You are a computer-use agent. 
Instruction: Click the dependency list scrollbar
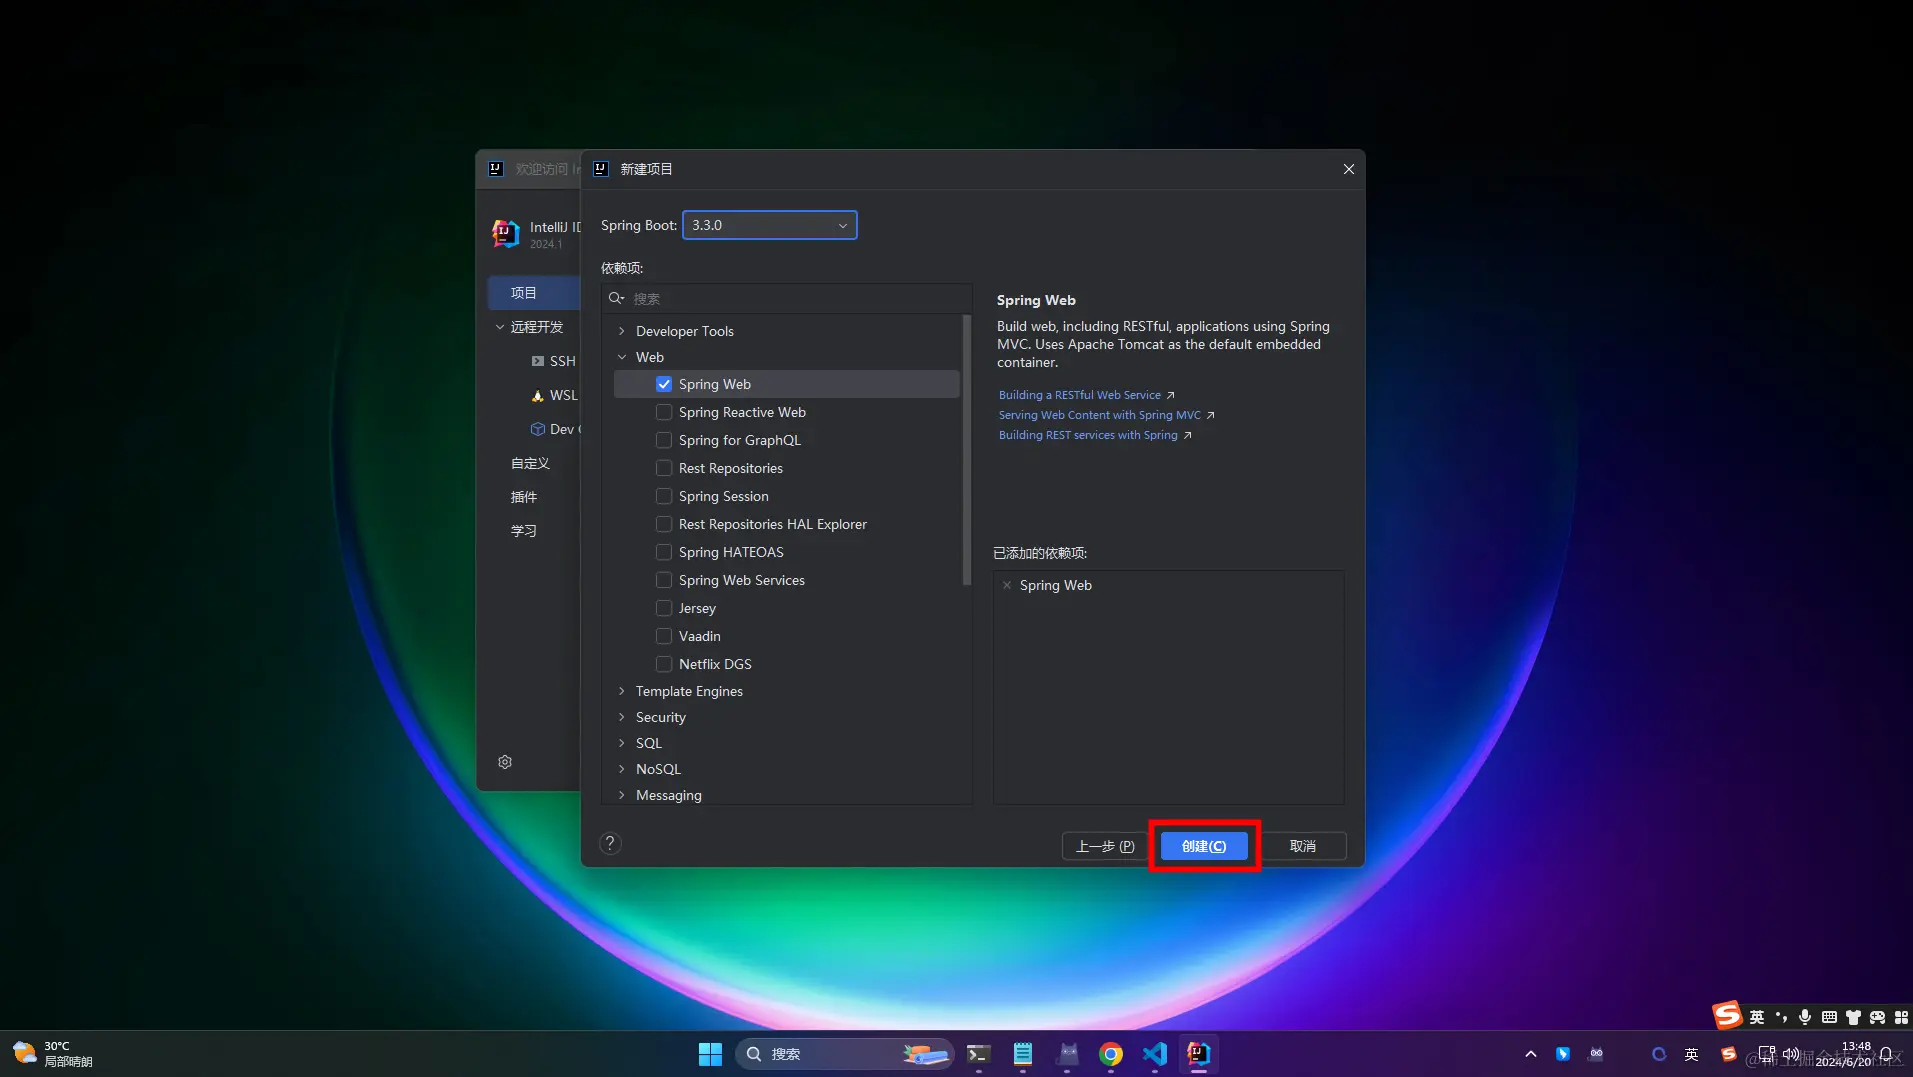coord(966,450)
